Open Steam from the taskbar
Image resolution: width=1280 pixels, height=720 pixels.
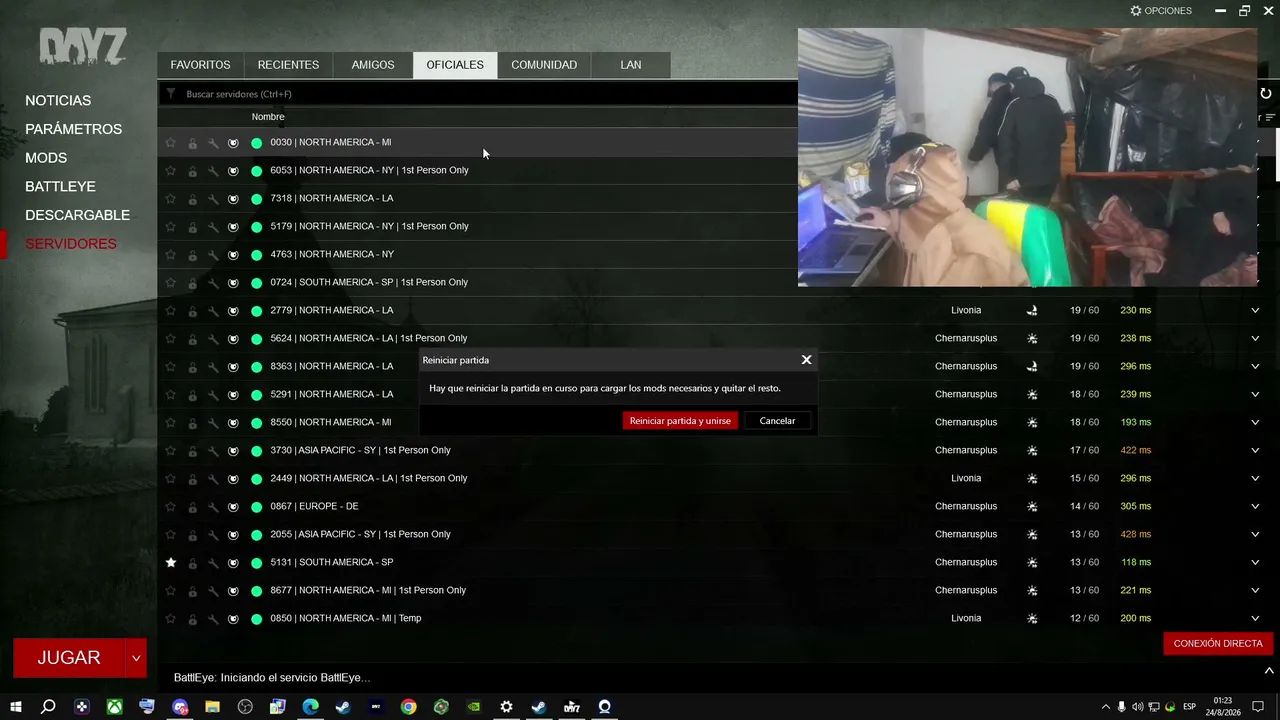pos(343,707)
